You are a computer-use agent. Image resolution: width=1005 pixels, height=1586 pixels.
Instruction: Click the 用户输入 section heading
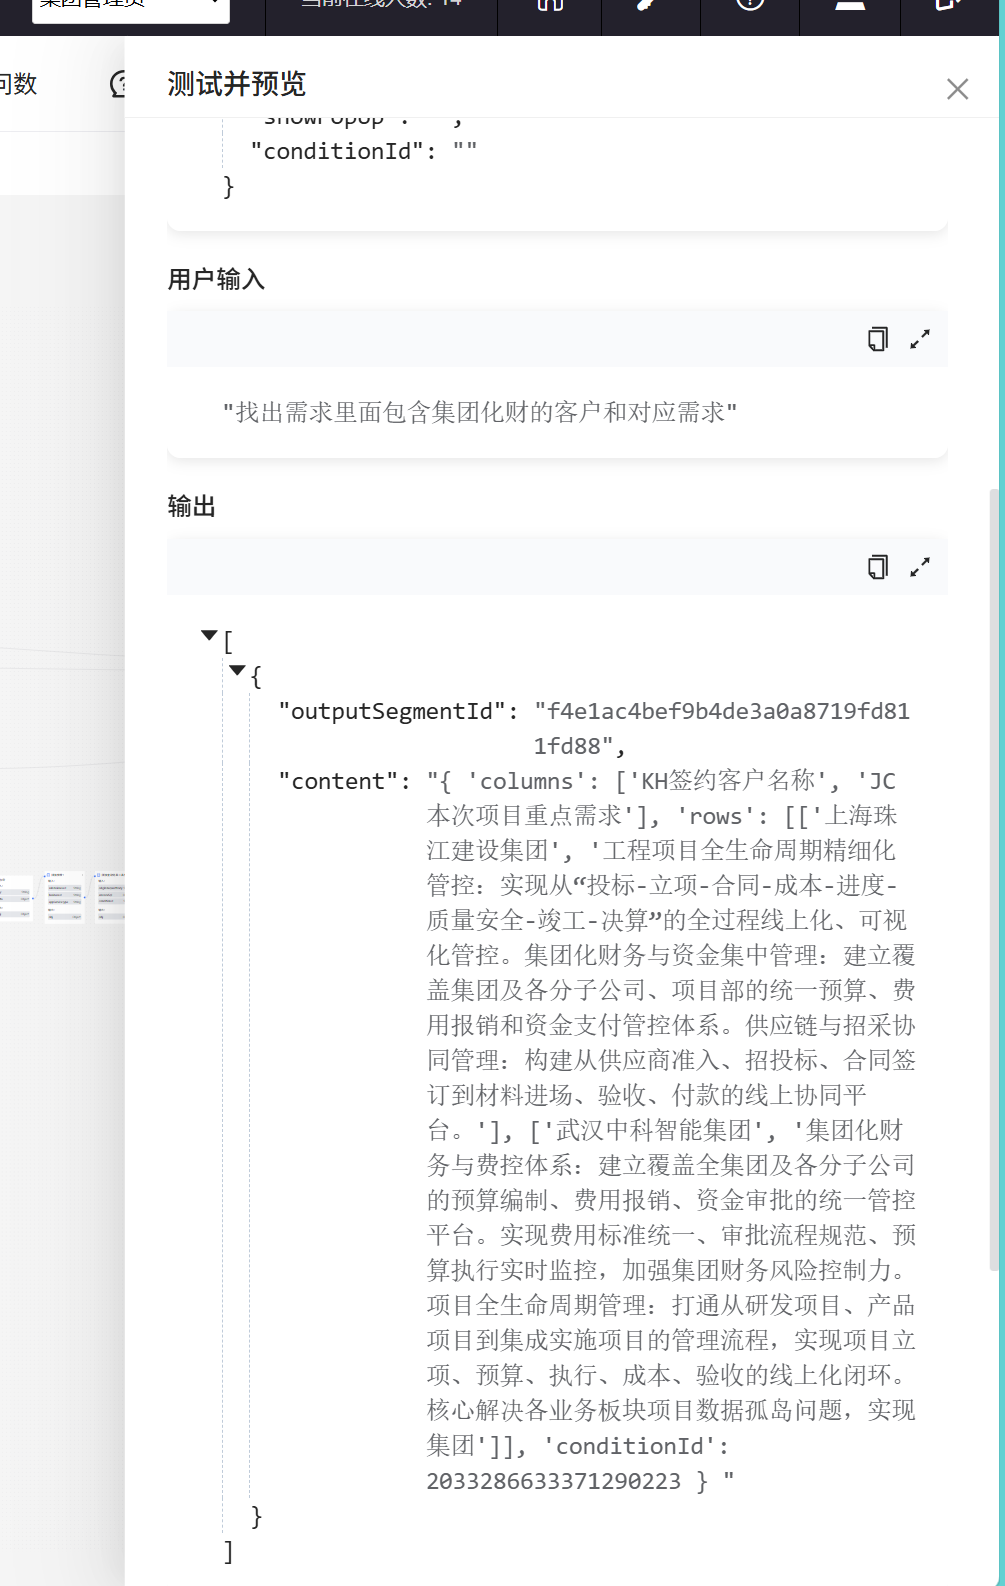click(216, 280)
